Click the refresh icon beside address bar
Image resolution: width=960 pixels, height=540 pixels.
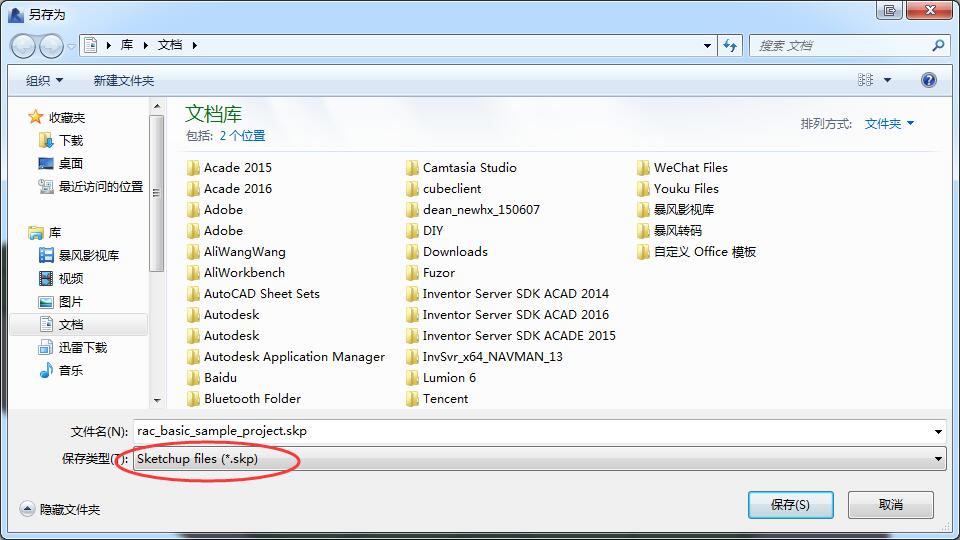tap(730, 45)
